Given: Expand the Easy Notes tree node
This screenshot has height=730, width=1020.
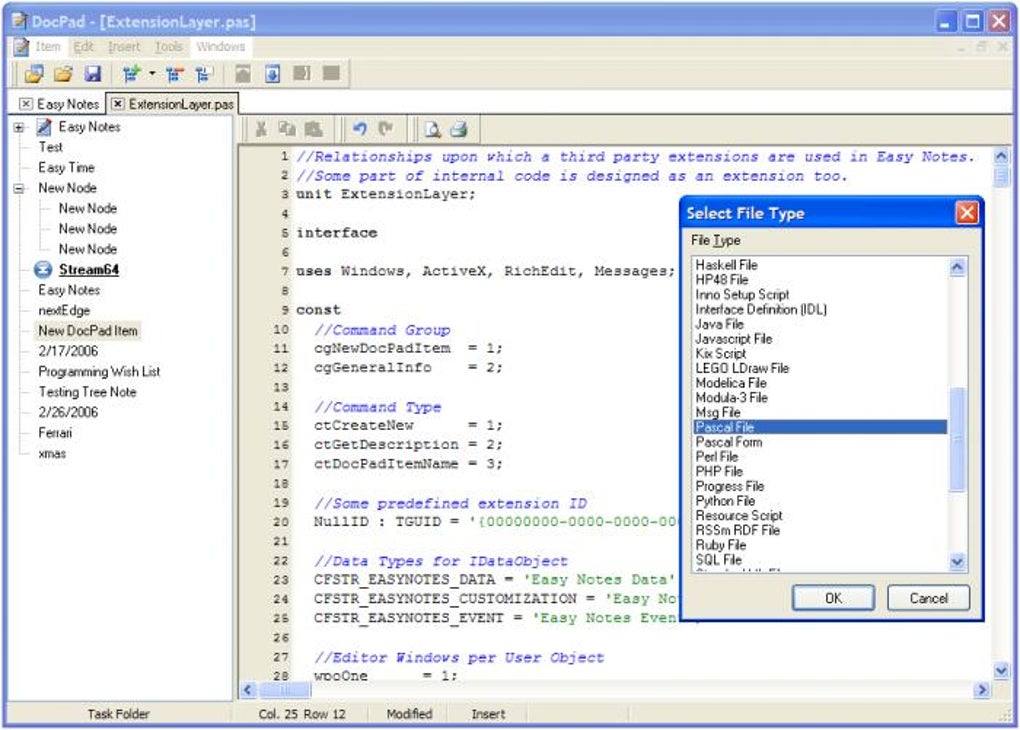Looking at the screenshot, I should pos(19,127).
